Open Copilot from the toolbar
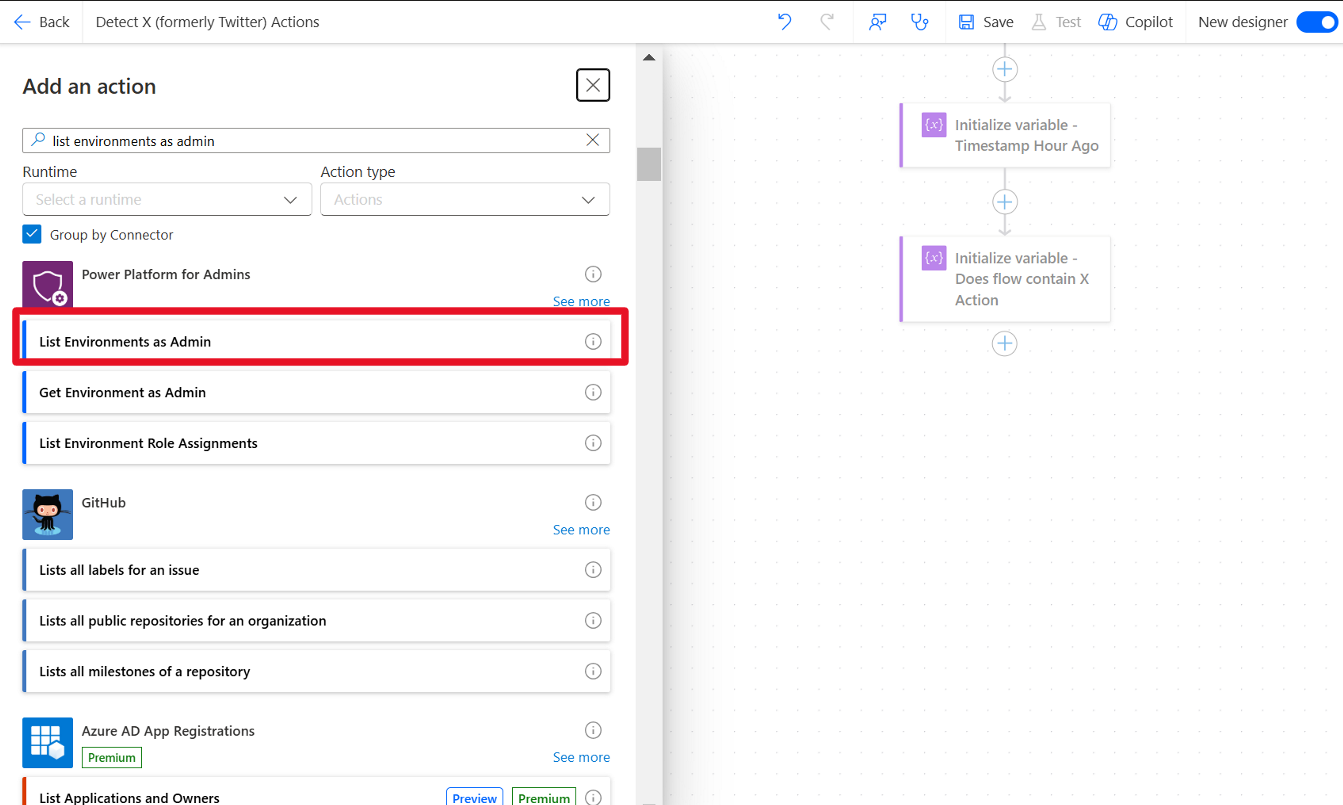Image resolution: width=1343 pixels, height=805 pixels. point(1135,21)
